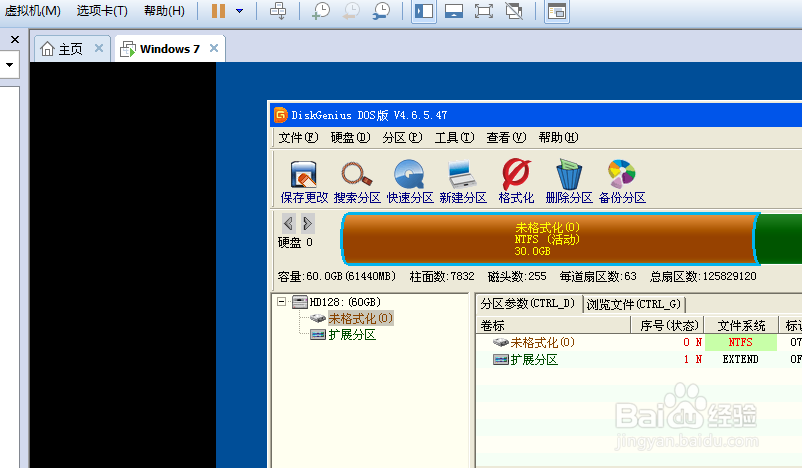Click the Format (格式化) icon
This screenshot has width=802, height=468.
click(516, 182)
